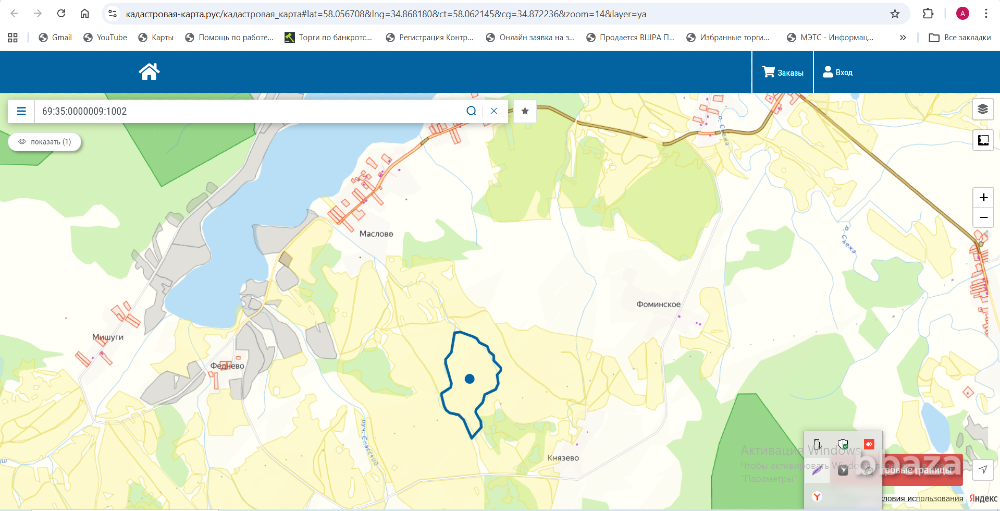
Task: Click the blue marker on selected parcel
Action: click(x=469, y=379)
